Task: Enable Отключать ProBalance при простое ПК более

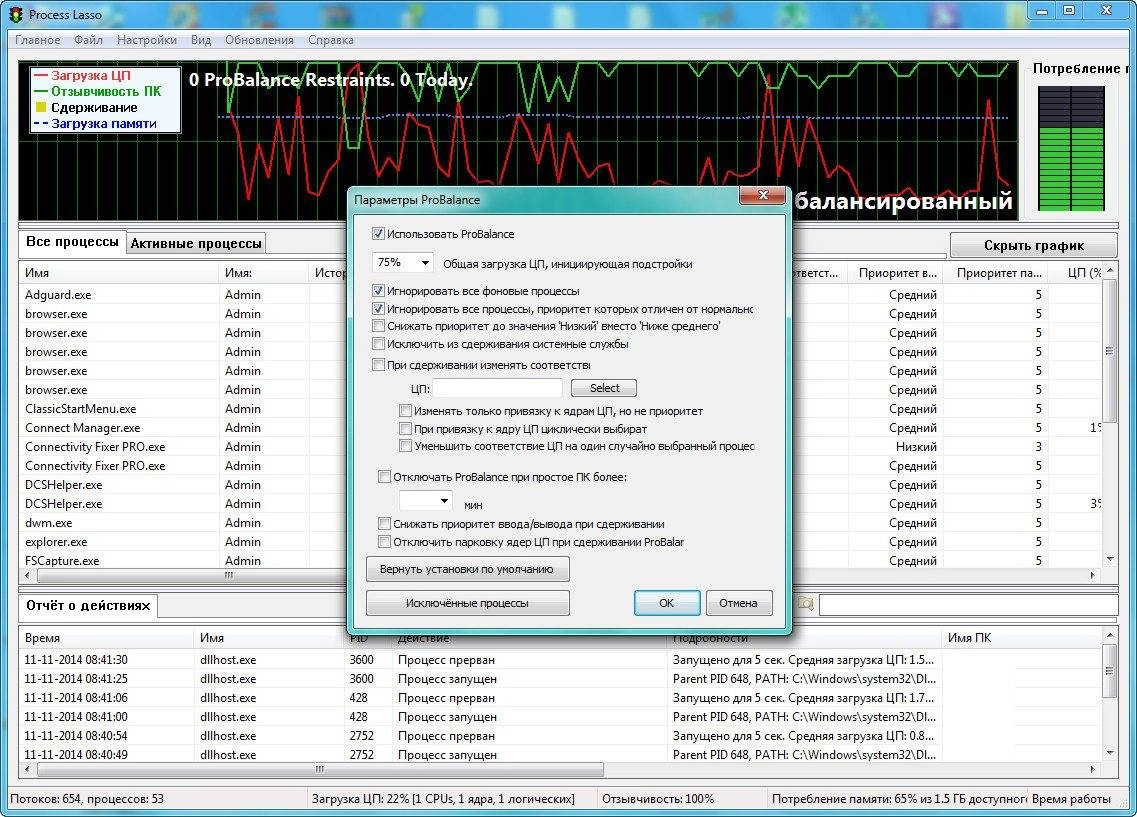Action: (384, 477)
